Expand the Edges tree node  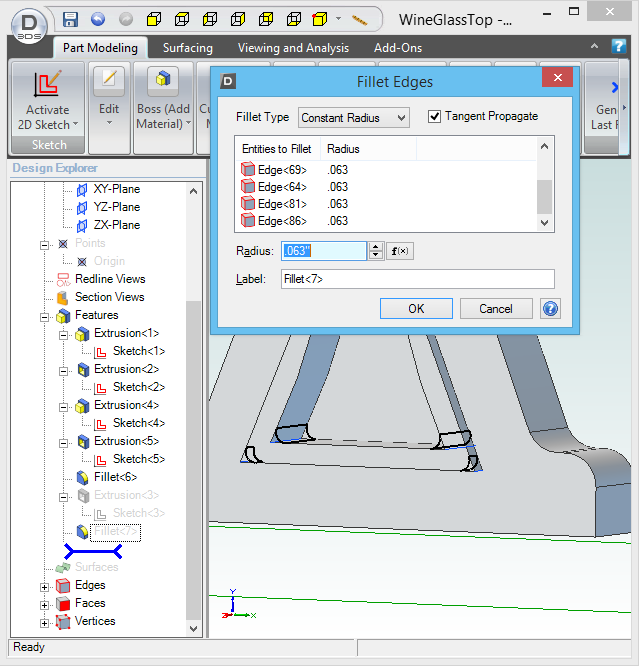(x=44, y=587)
